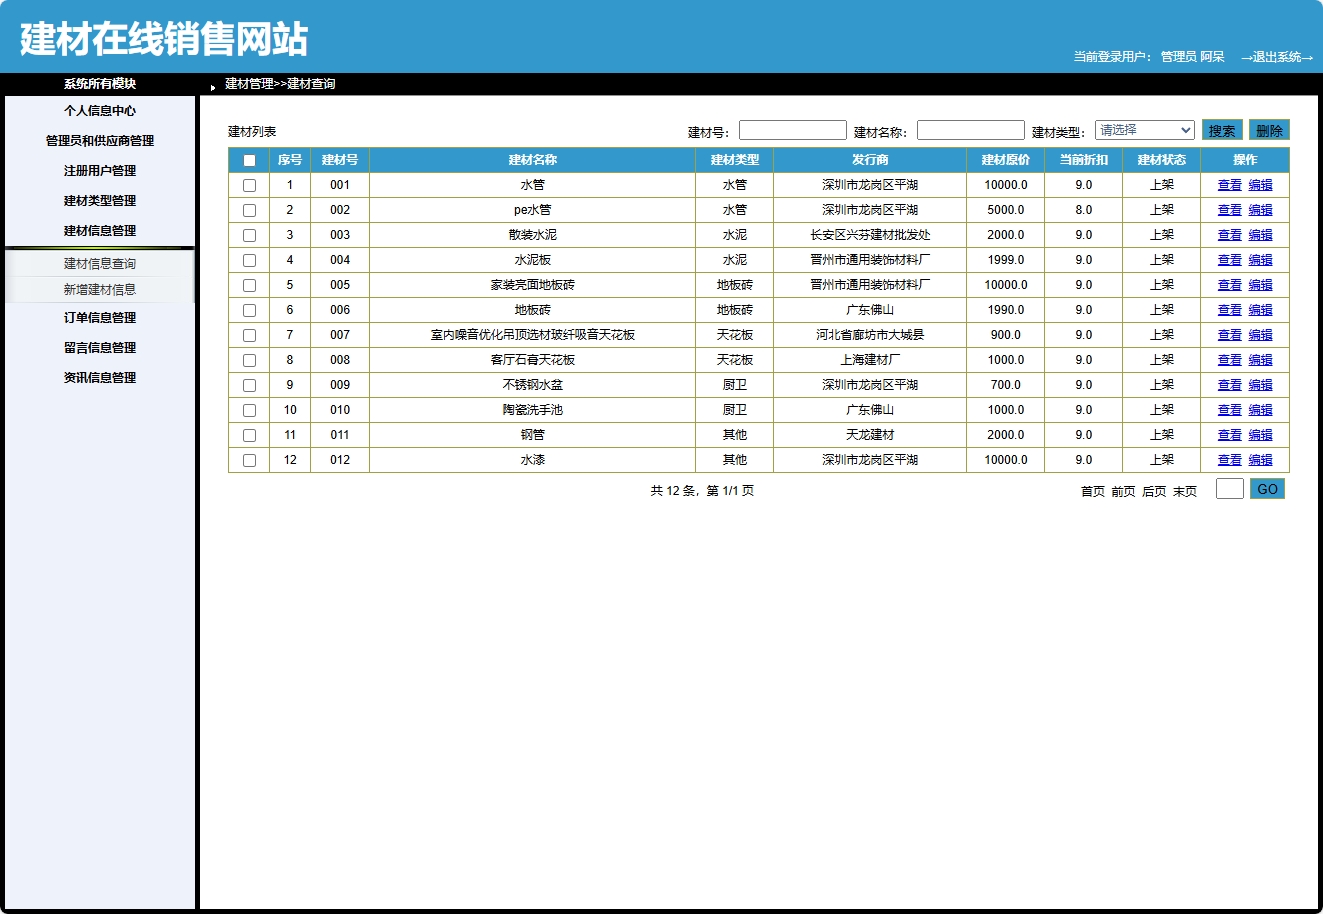
Task: Click 末页 to jump to last page
Action: [x=1185, y=492]
